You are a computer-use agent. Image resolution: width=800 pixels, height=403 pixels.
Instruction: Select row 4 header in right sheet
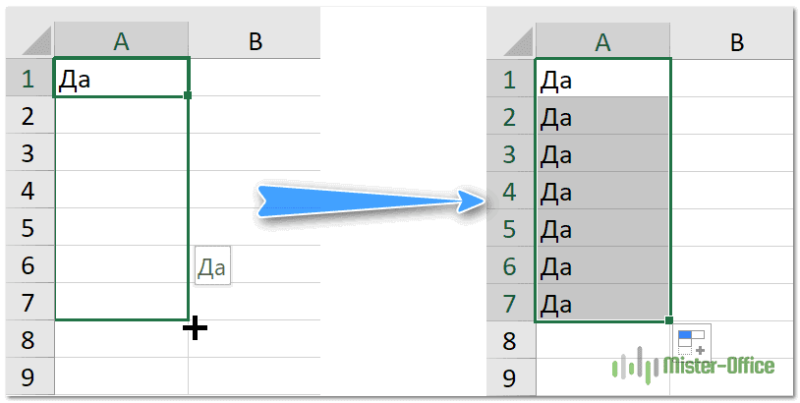point(511,190)
